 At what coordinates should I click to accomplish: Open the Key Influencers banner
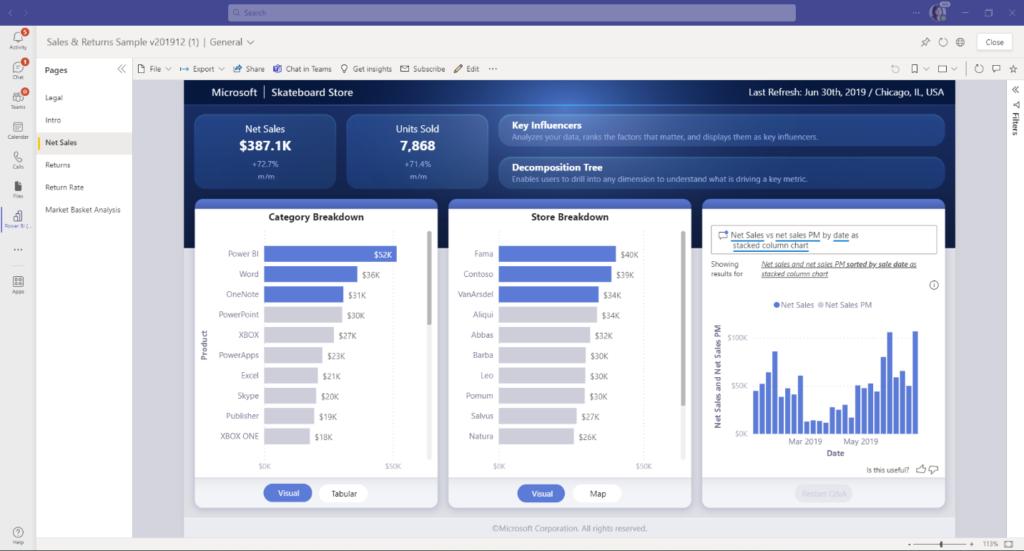click(721, 131)
